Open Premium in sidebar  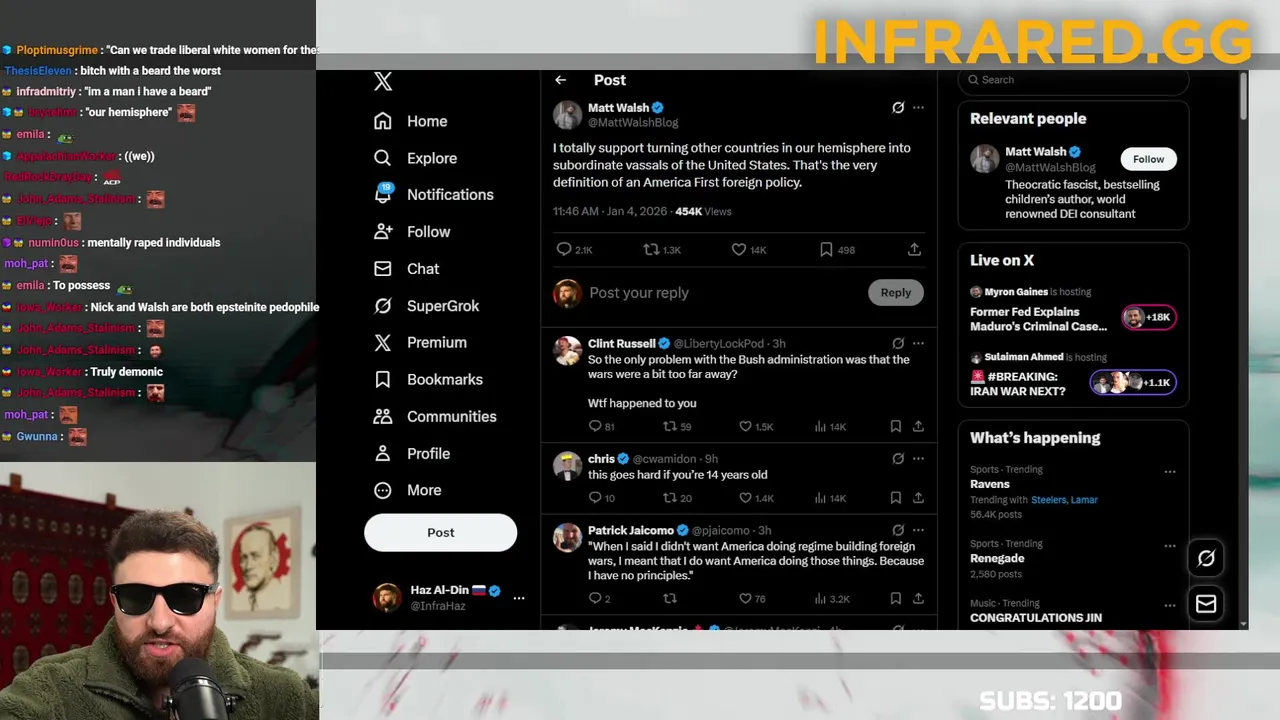click(x=420, y=342)
